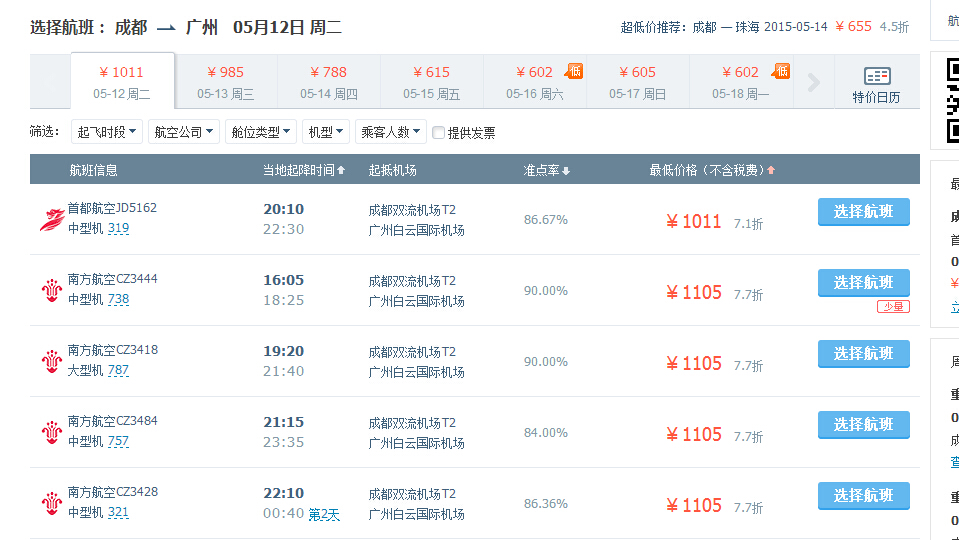The width and height of the screenshot is (959, 540).
Task: Select flight JD5162 with 选择航班 button
Action: 863,212
